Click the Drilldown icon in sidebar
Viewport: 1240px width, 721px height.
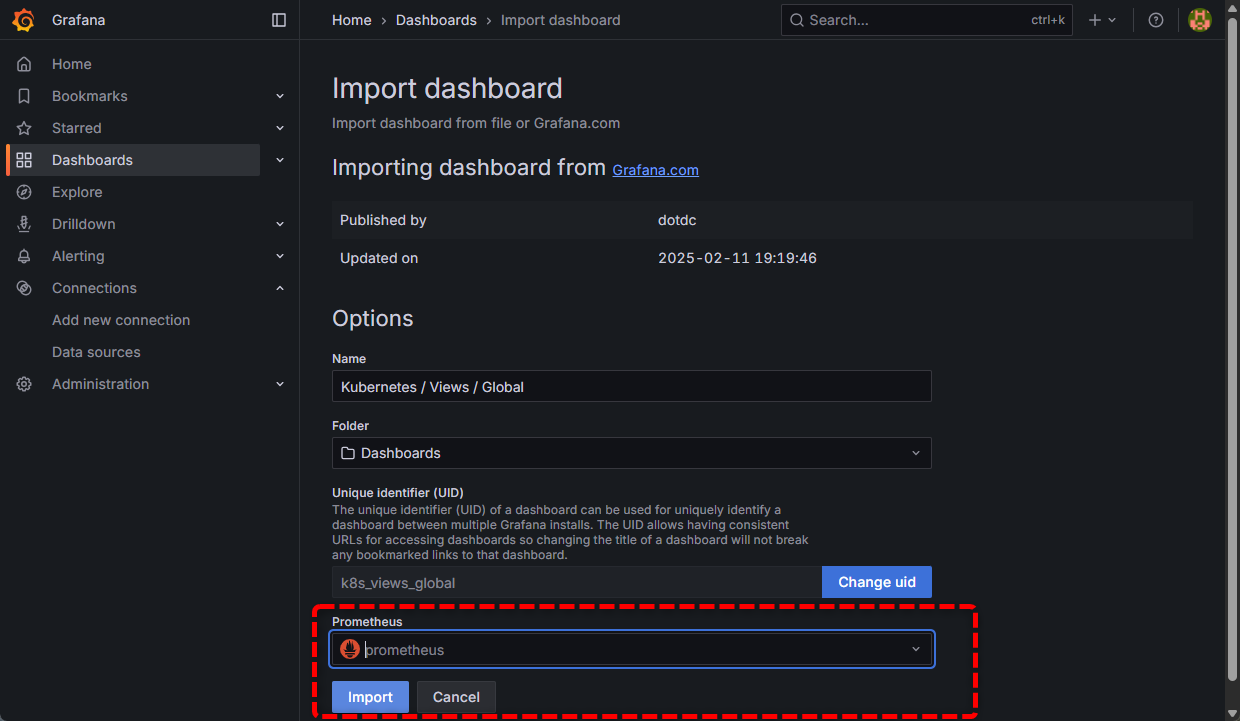coord(24,224)
